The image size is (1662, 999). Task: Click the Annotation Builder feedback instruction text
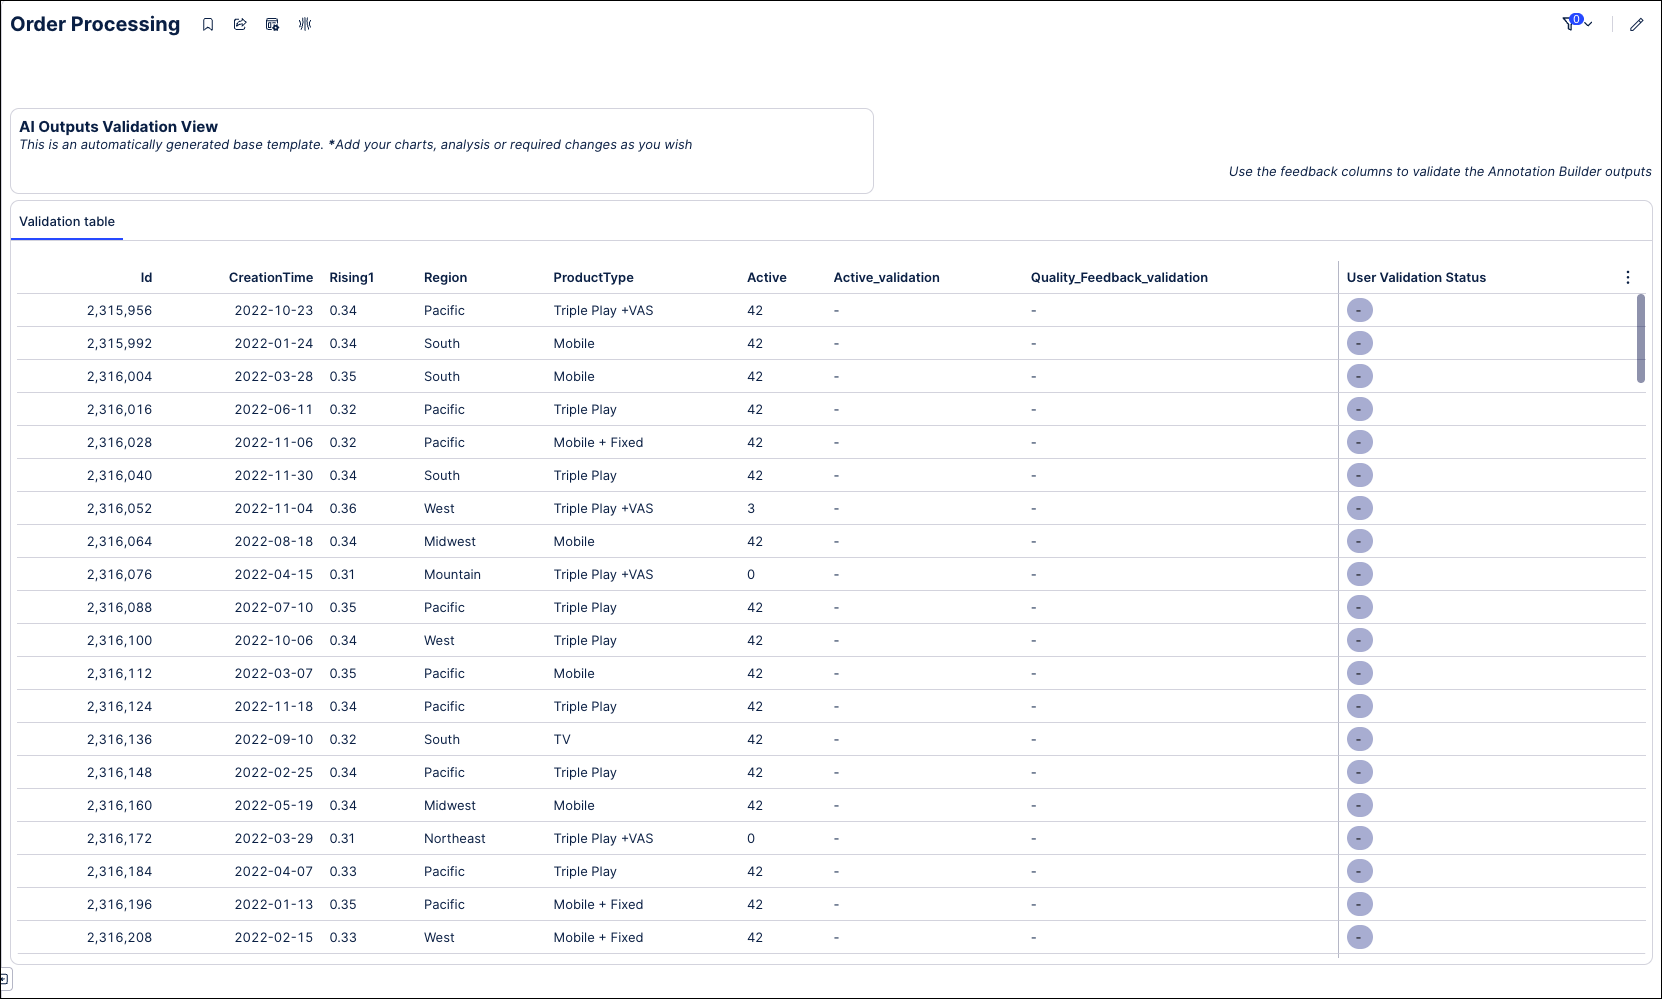pos(1439,171)
